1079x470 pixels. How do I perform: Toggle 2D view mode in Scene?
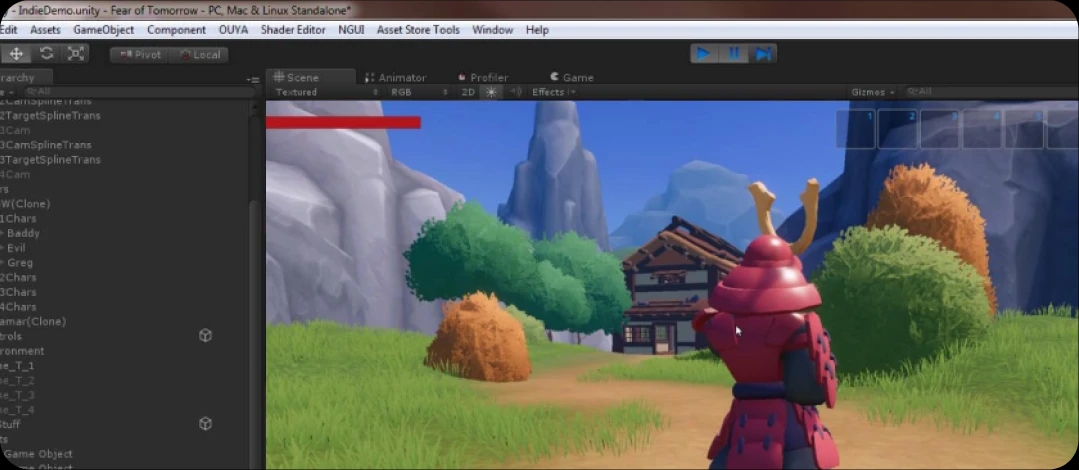(467, 92)
